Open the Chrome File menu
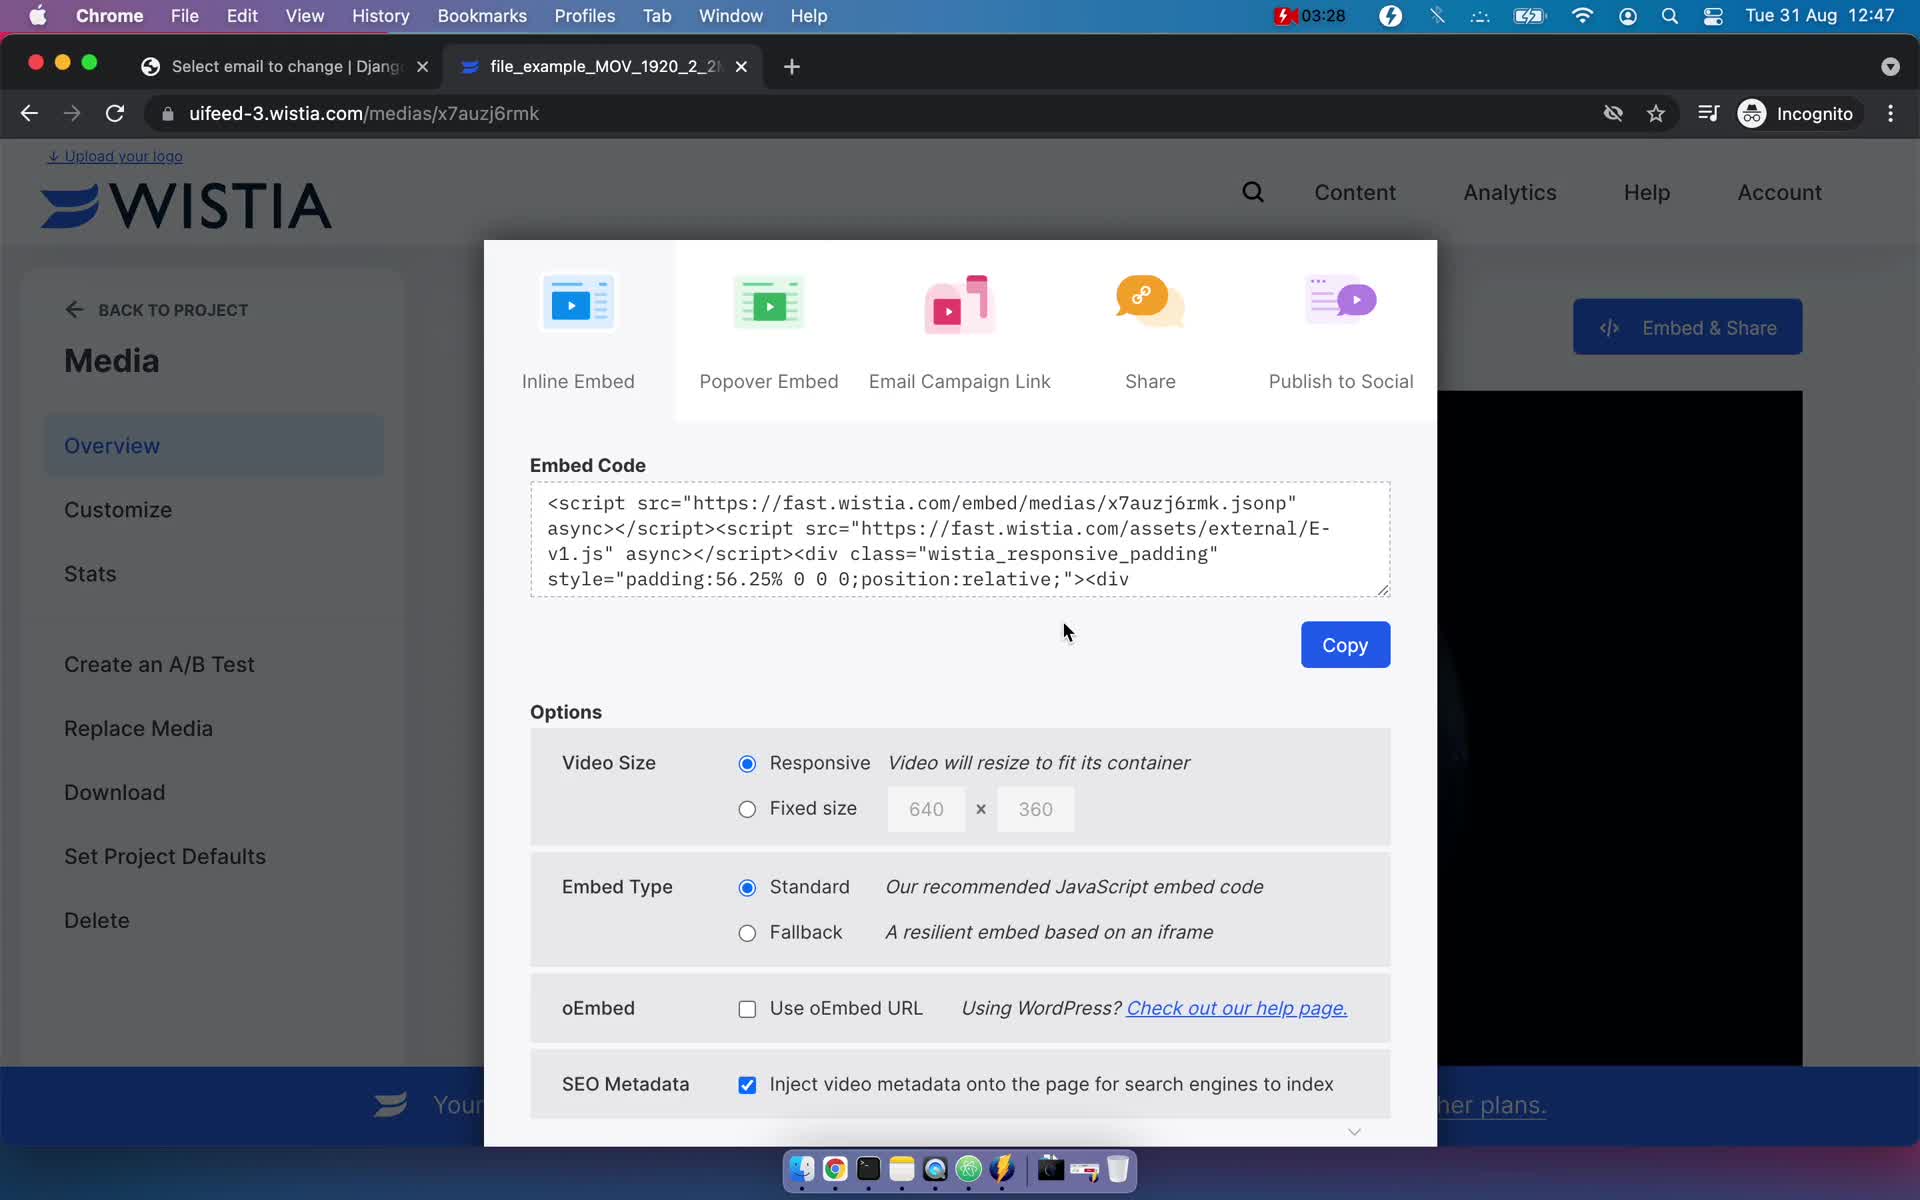The width and height of the screenshot is (1920, 1200). (184, 16)
